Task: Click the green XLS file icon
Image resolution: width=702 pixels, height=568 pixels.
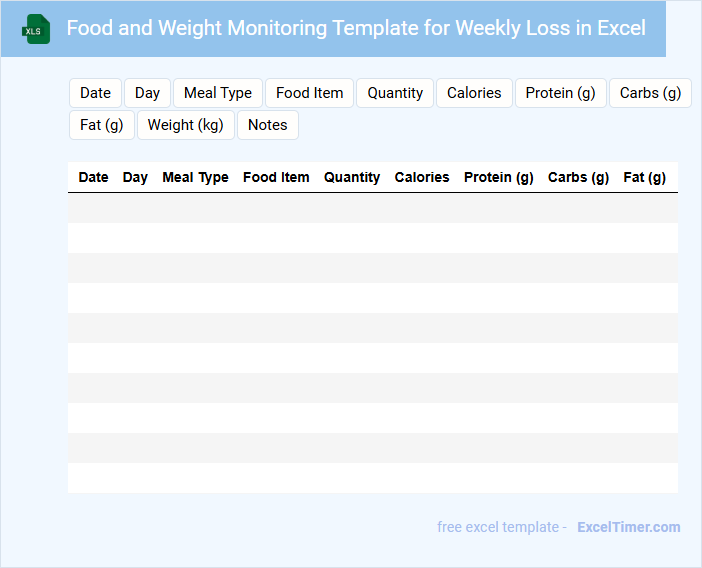Action: (36, 29)
